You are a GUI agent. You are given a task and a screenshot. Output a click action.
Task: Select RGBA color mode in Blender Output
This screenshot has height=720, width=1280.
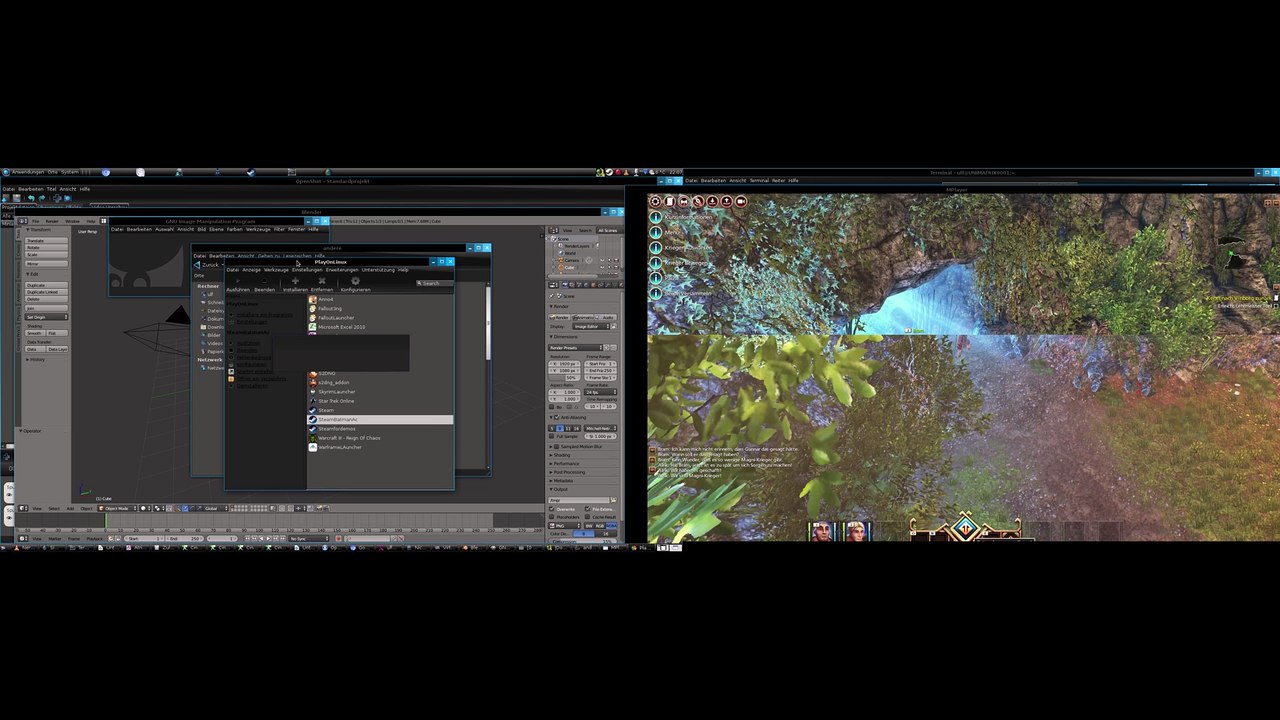(x=612, y=525)
